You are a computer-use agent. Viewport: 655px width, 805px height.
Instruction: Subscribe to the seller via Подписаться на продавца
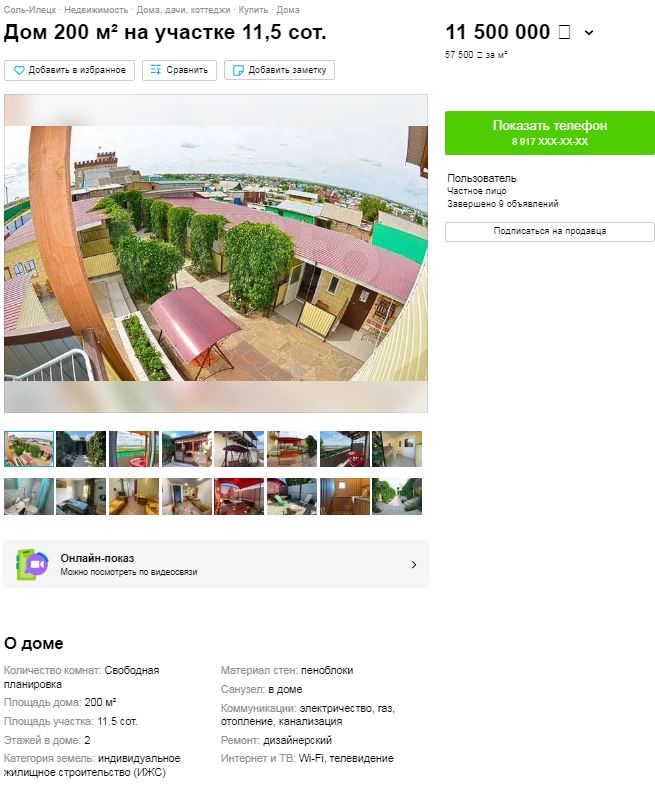tap(550, 231)
